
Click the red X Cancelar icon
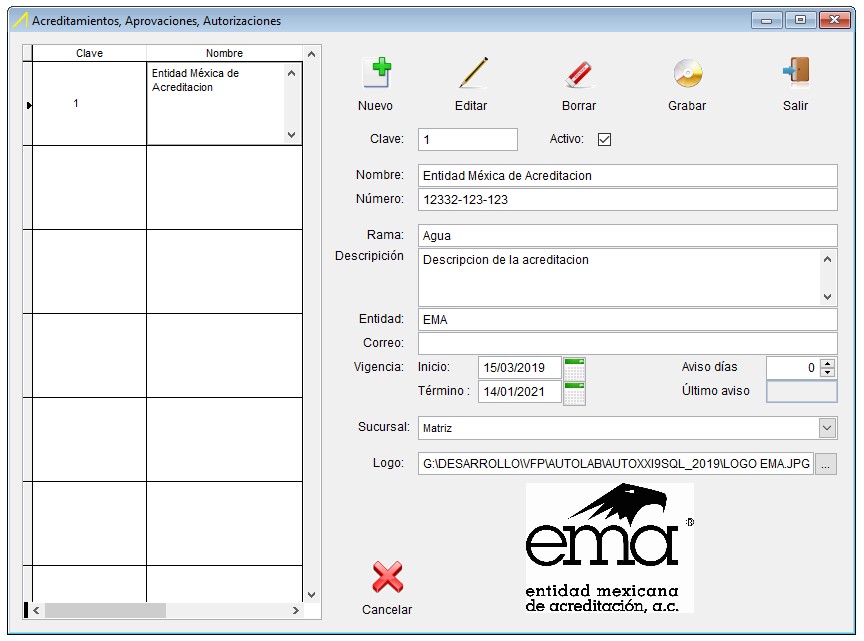387,577
